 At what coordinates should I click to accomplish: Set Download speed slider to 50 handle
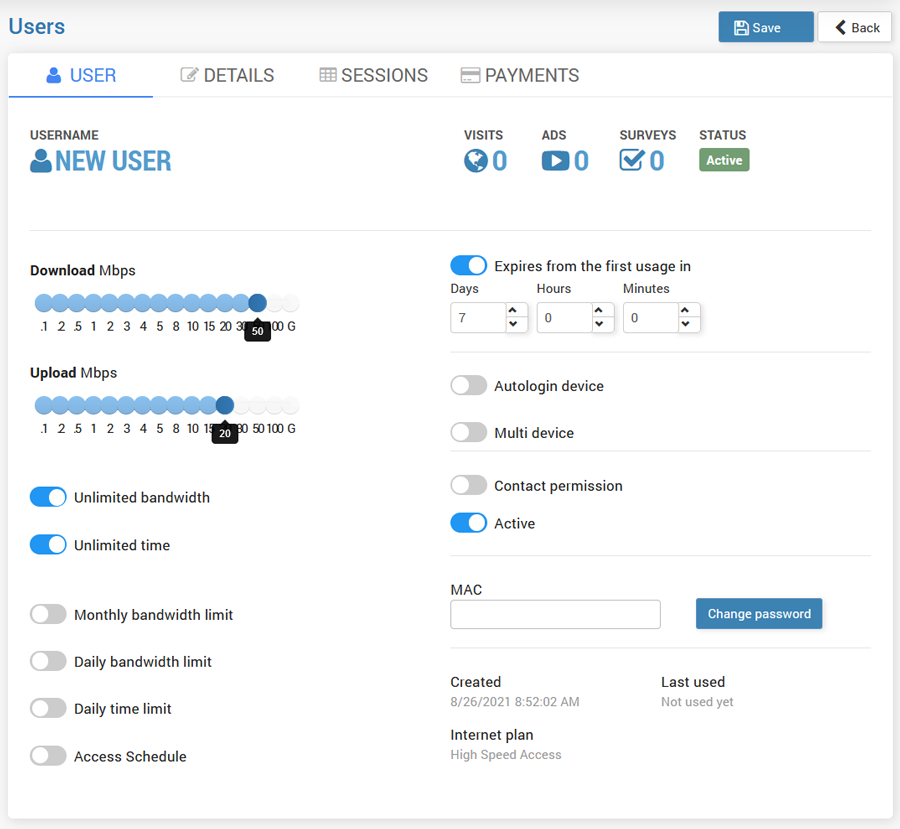pyautogui.click(x=257, y=303)
